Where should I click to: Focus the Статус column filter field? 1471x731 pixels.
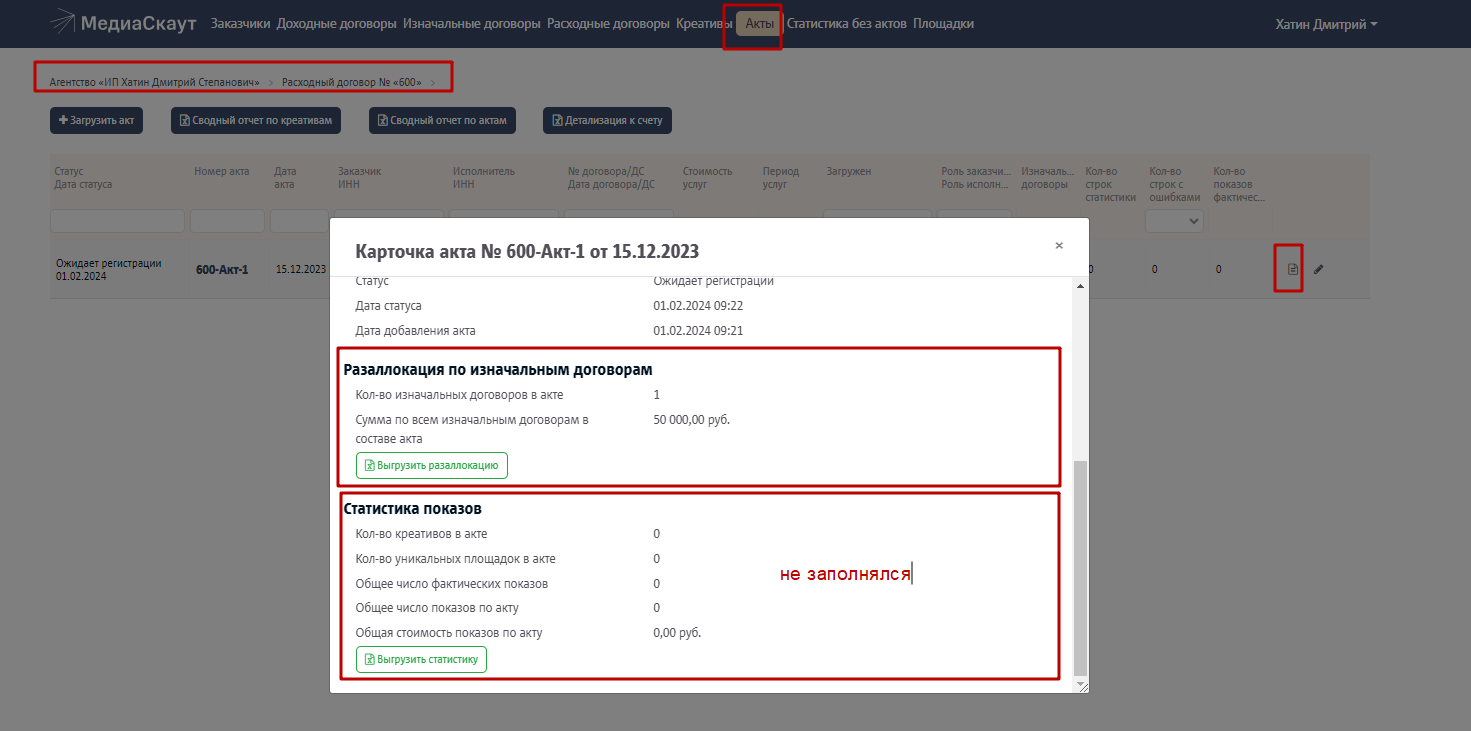117,220
